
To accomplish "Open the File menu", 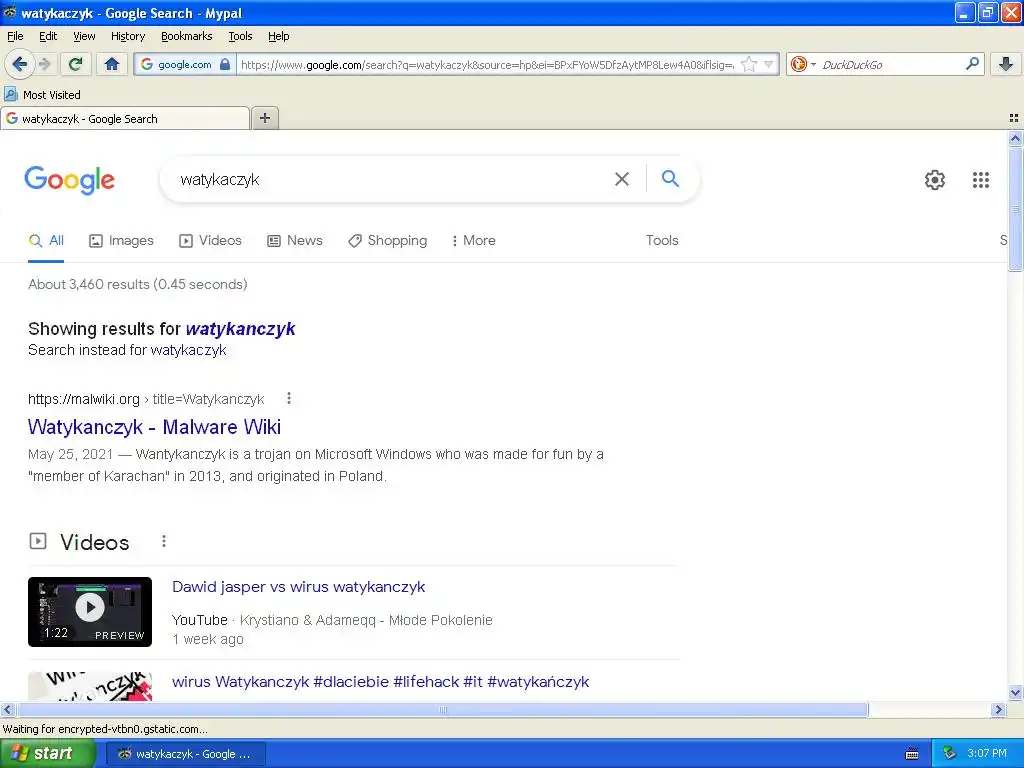I will point(15,36).
